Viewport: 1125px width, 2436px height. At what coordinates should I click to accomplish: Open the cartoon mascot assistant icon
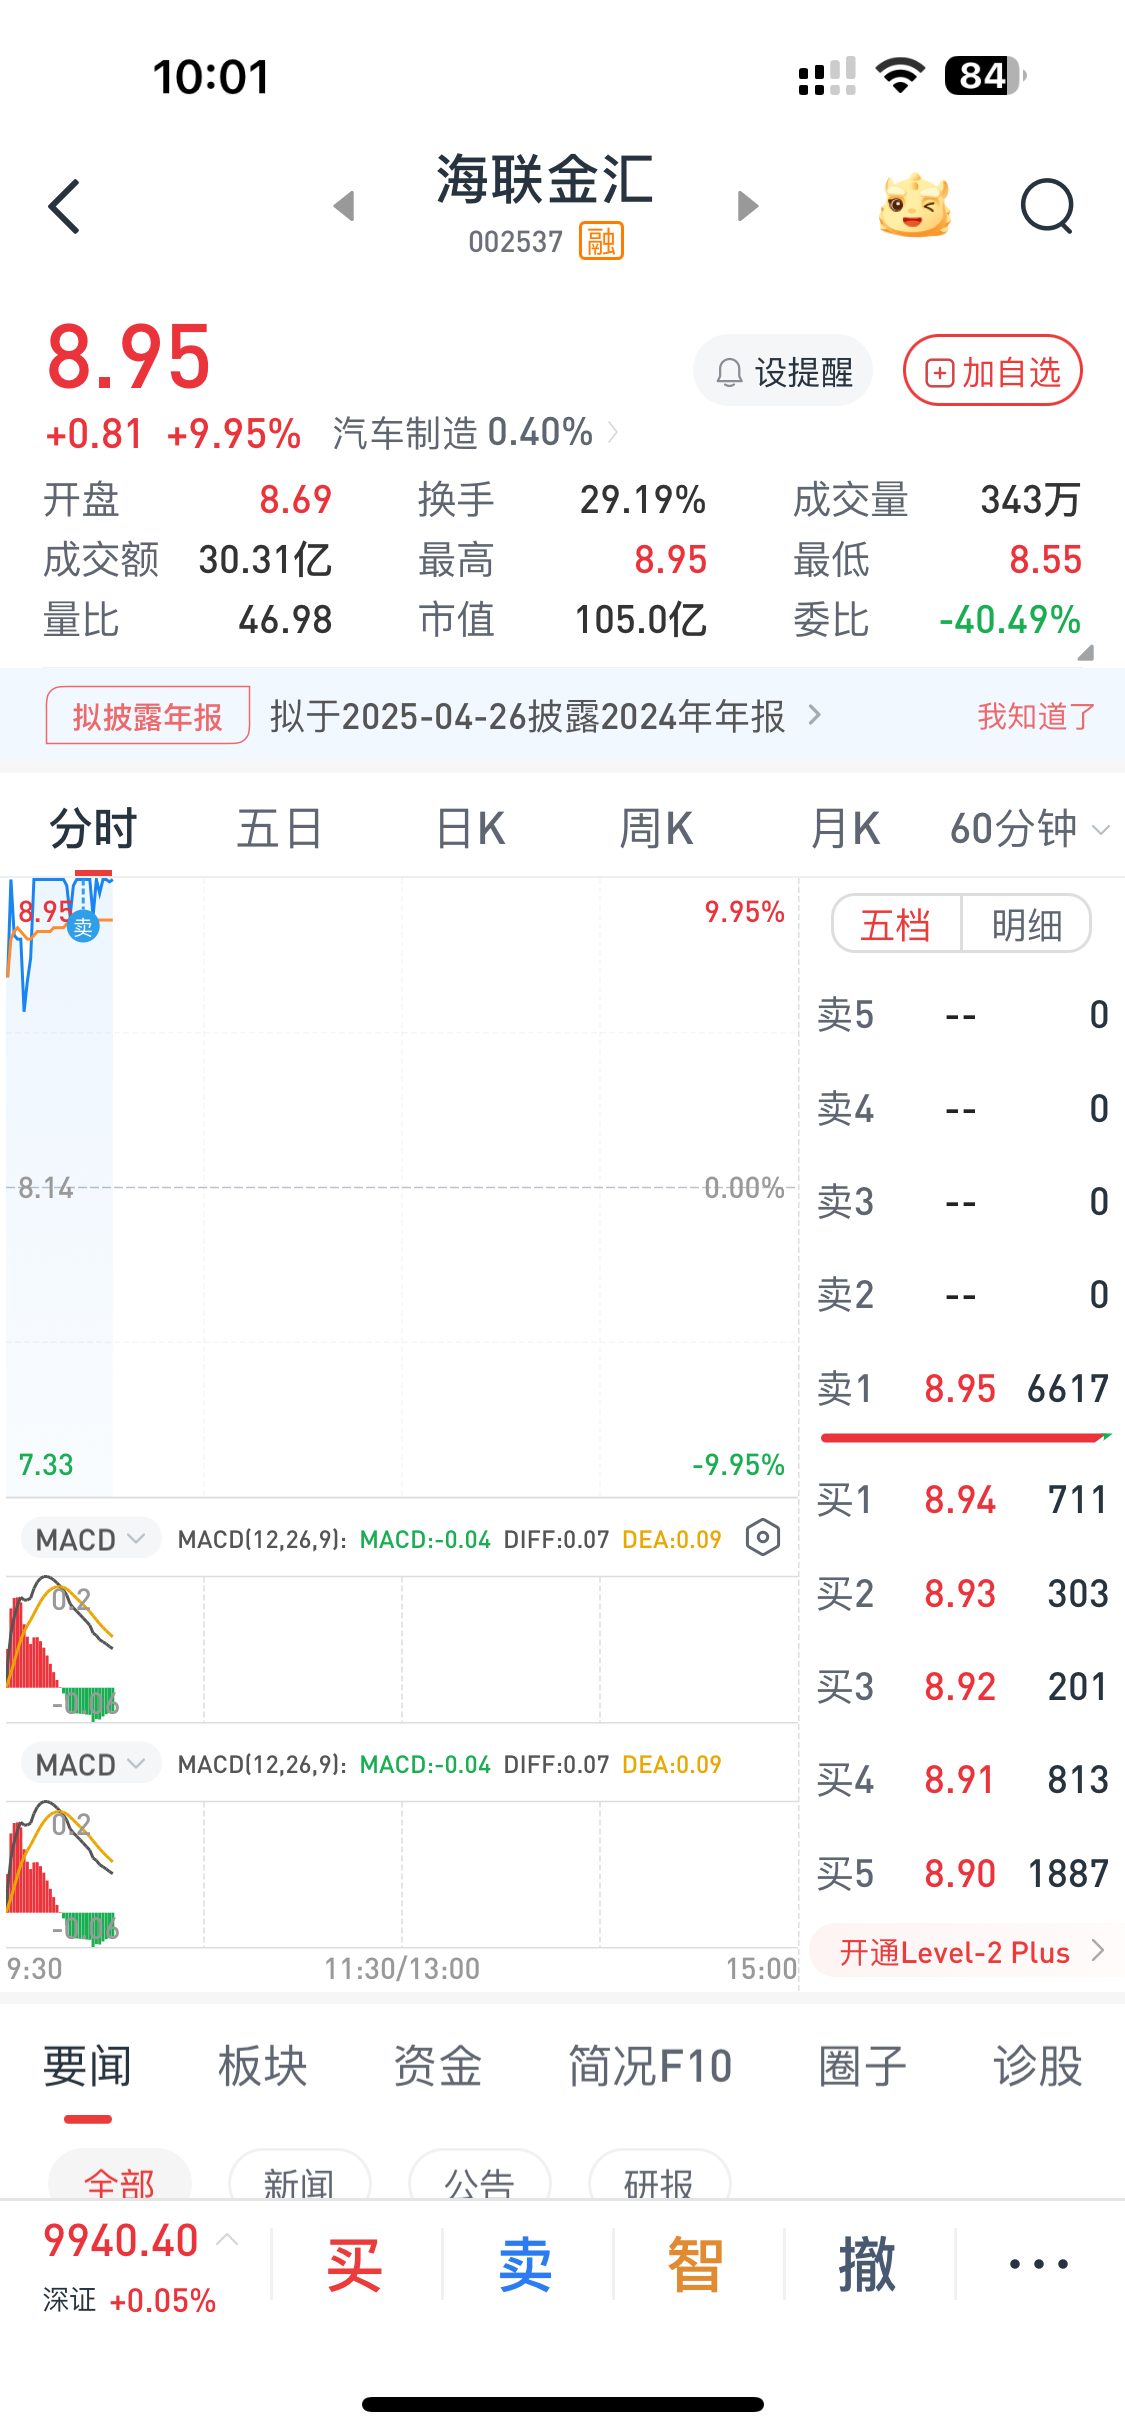pyautogui.click(x=914, y=205)
